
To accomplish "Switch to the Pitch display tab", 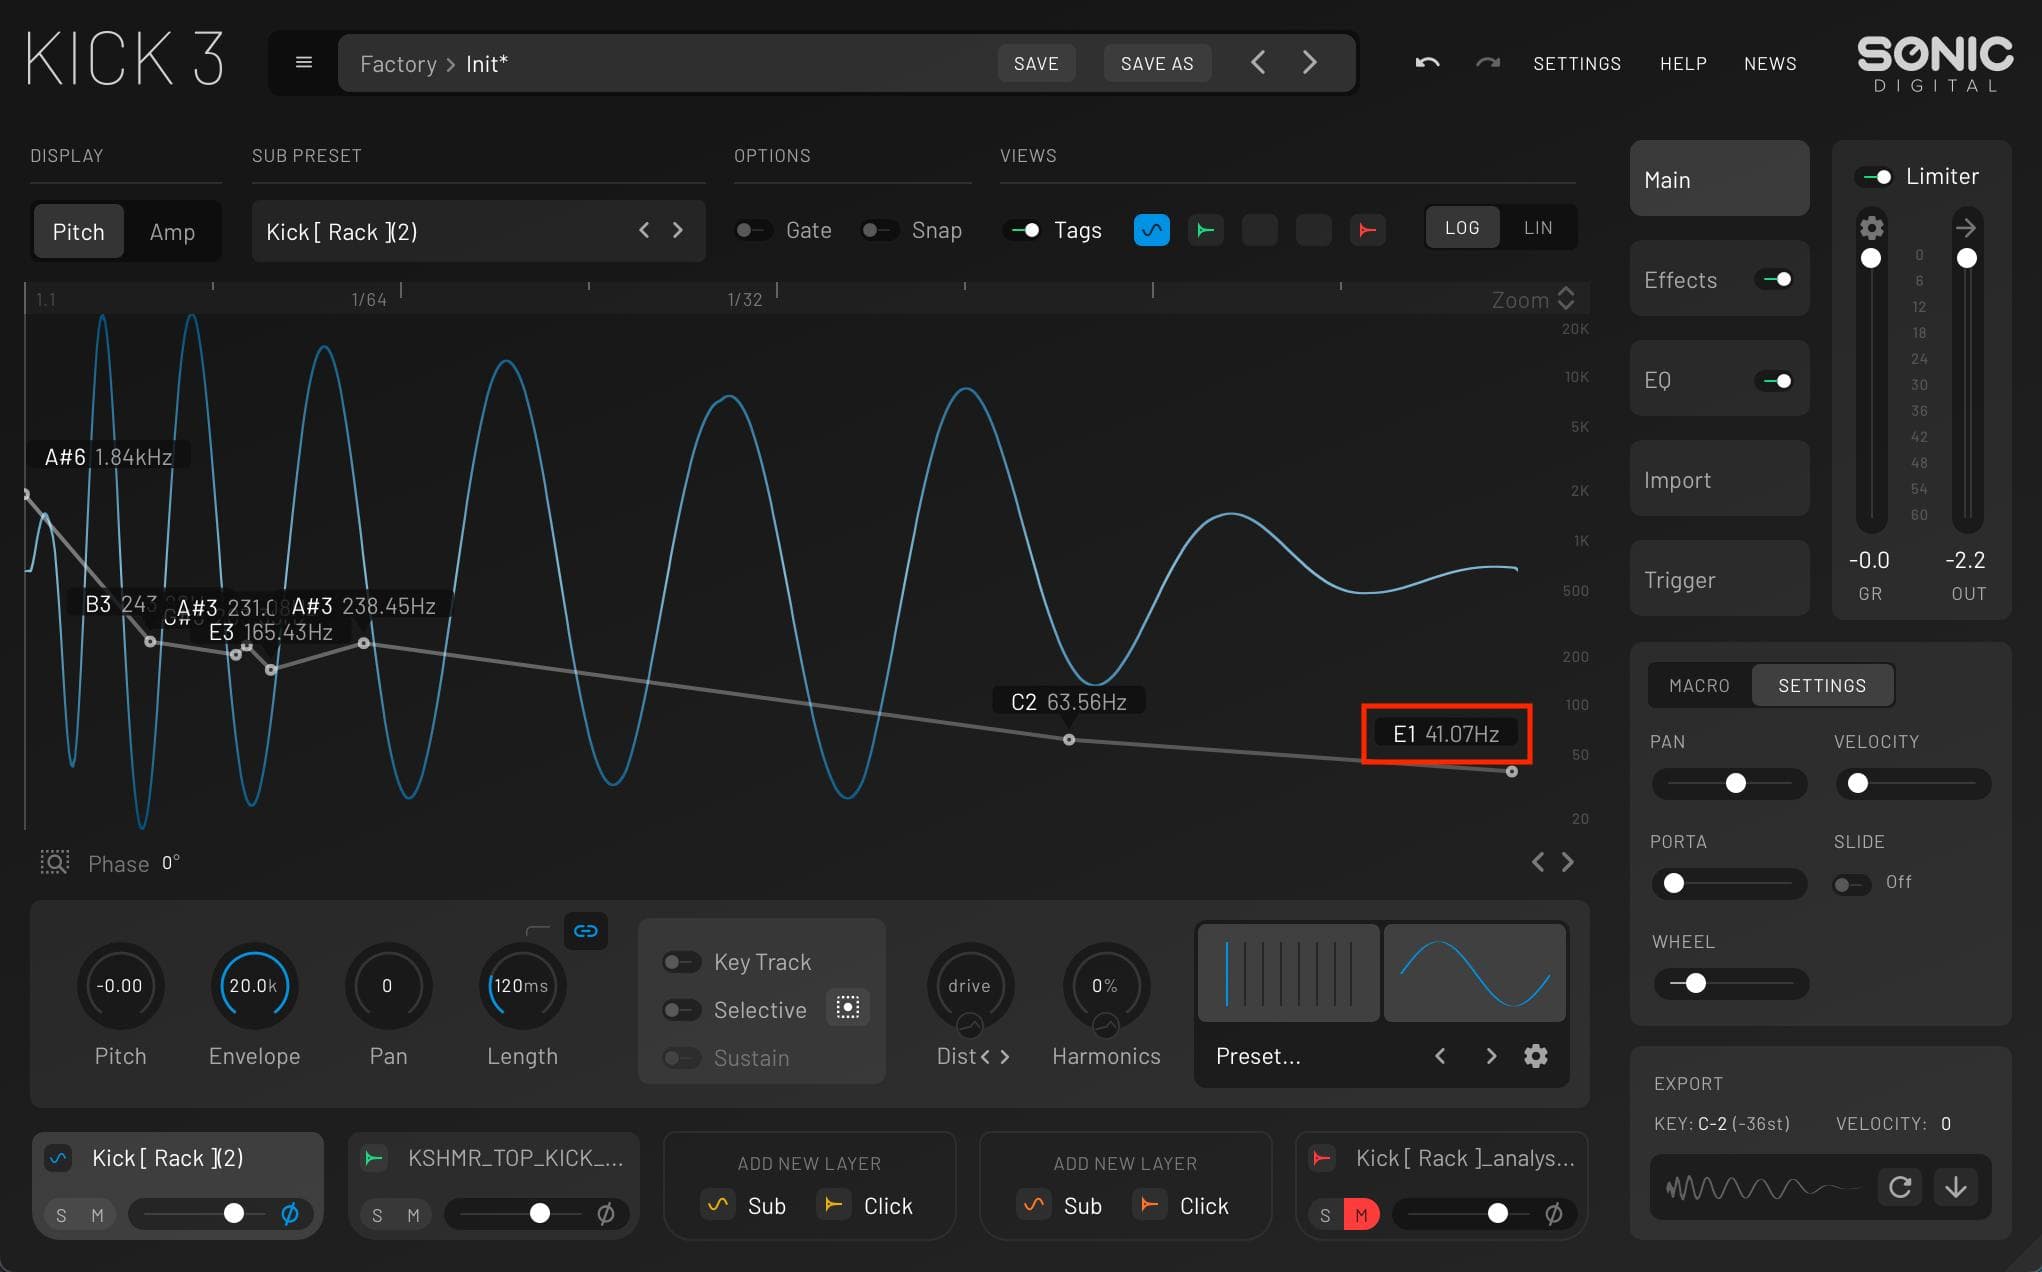I will [x=78, y=232].
